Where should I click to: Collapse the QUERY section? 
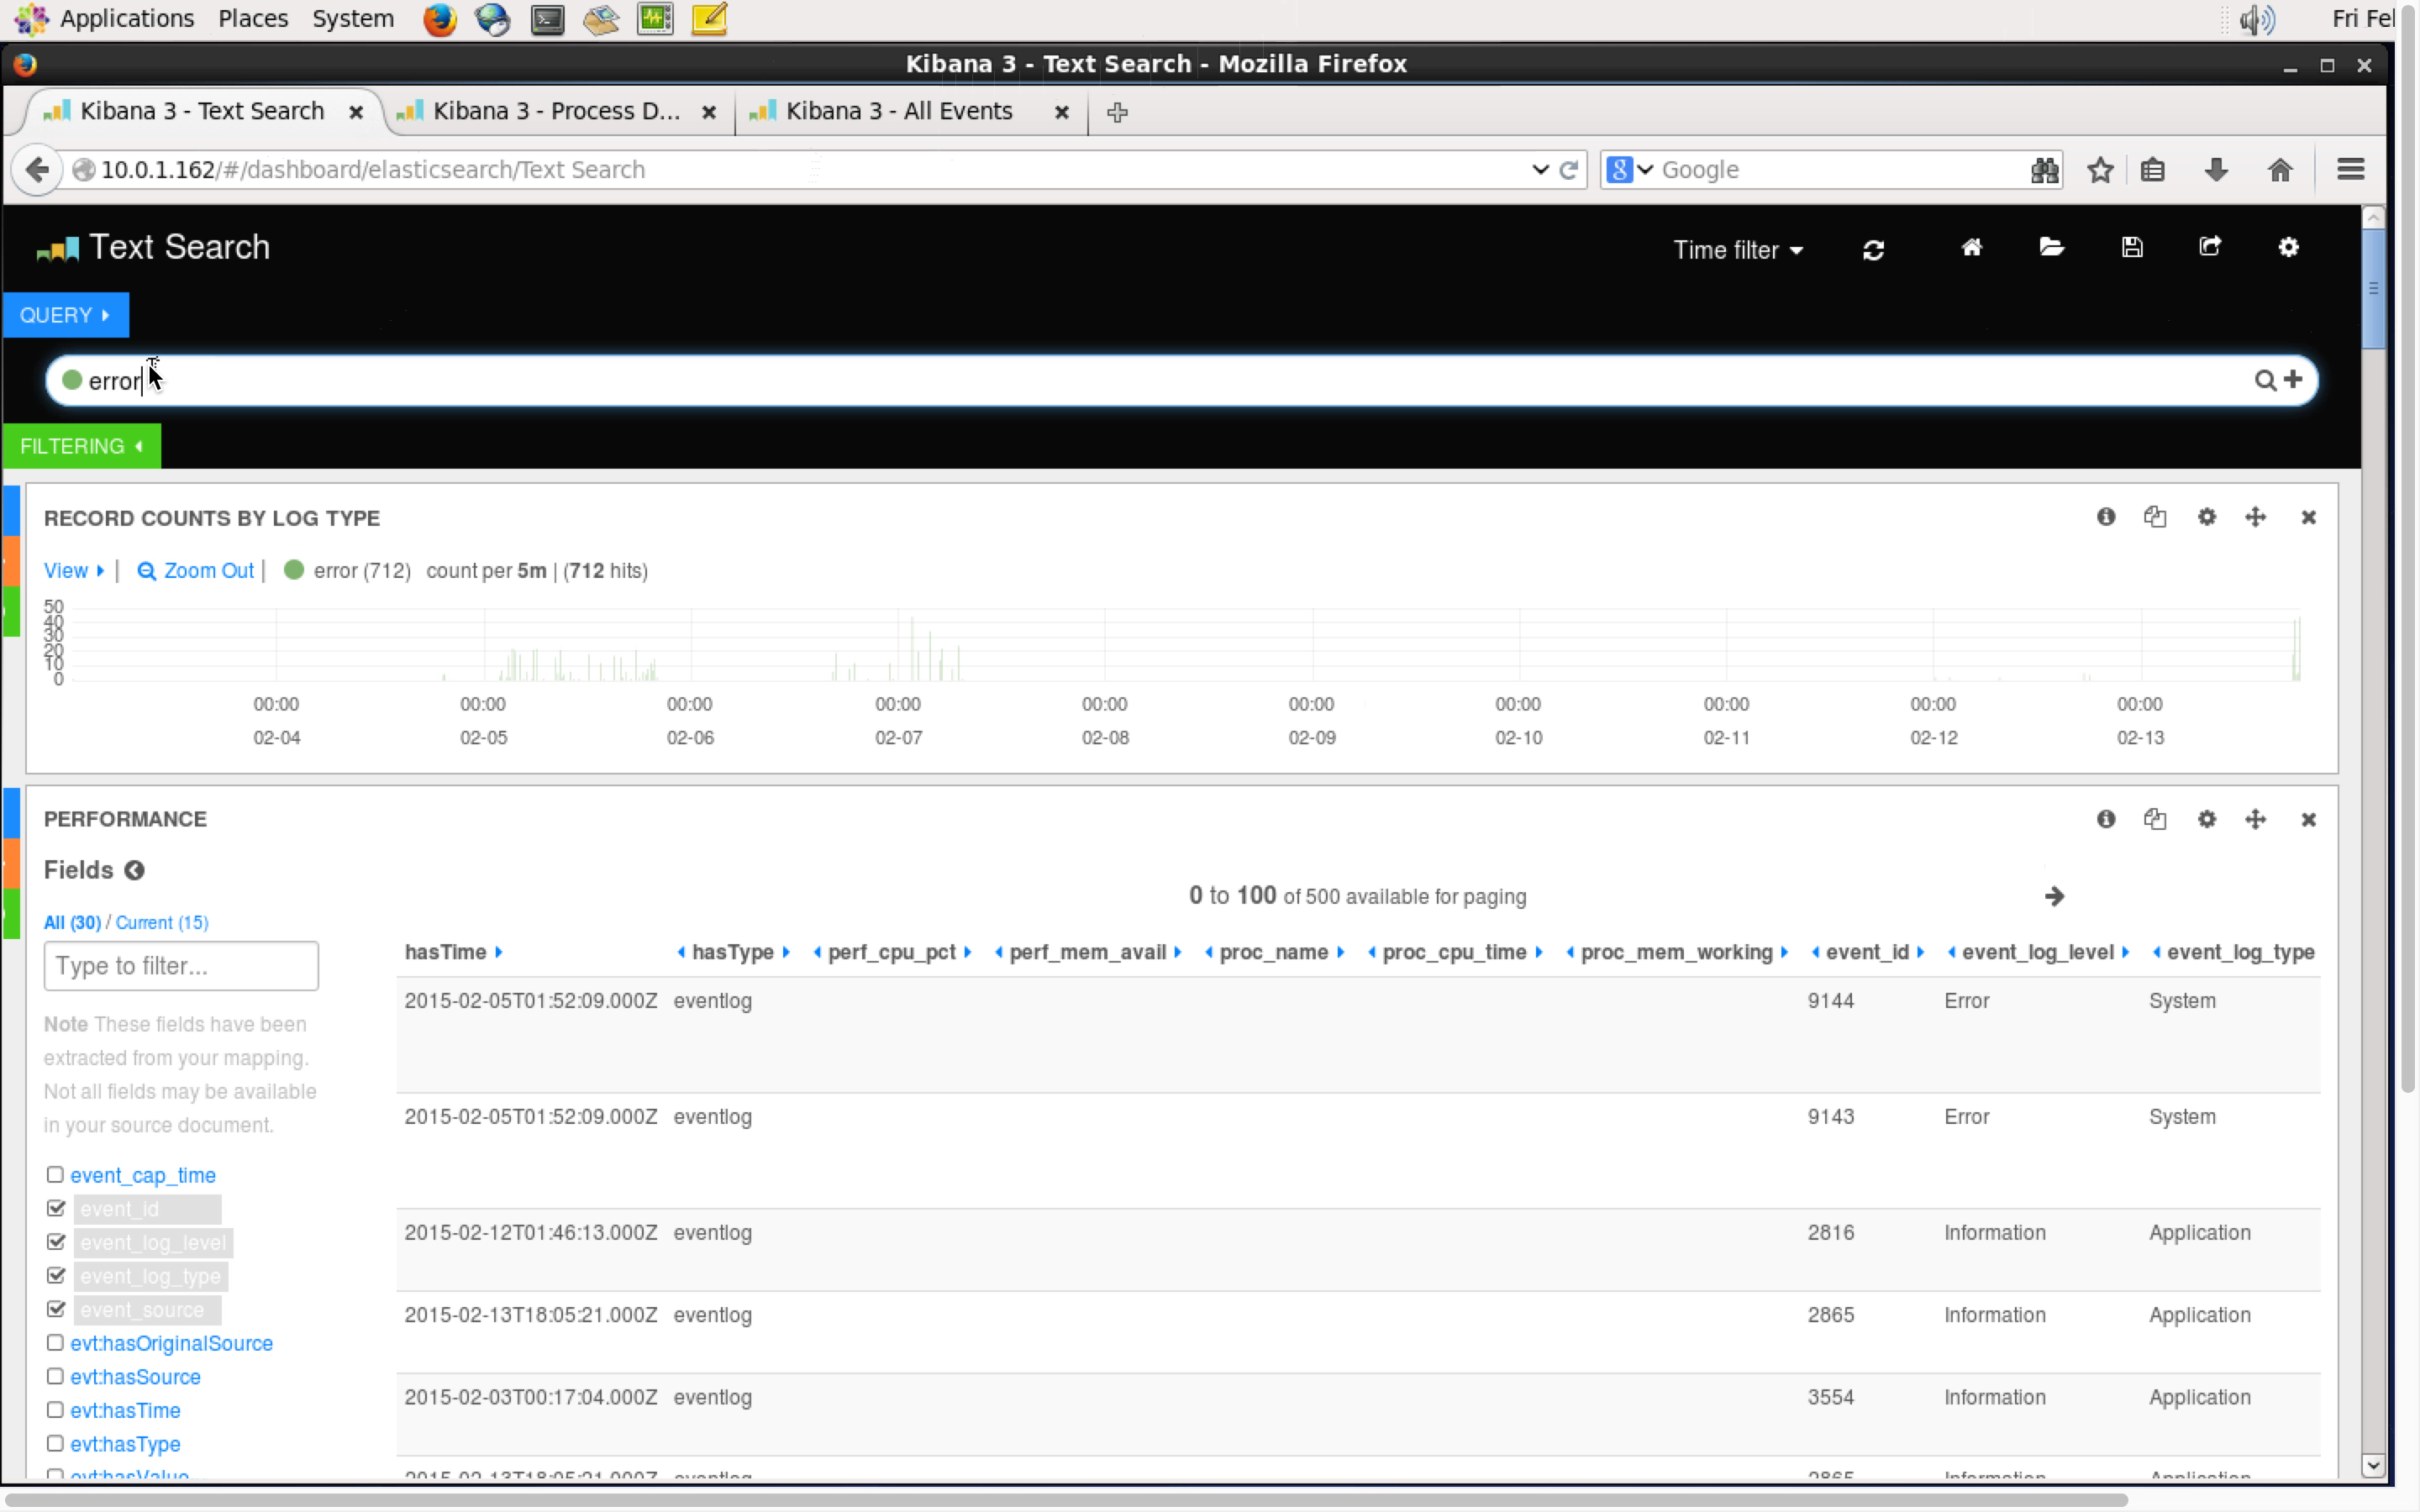click(x=66, y=315)
